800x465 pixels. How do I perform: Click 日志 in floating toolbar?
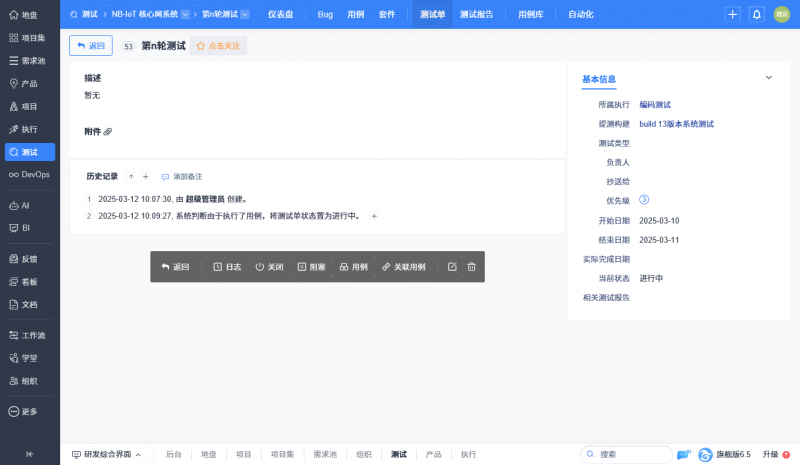(227, 267)
